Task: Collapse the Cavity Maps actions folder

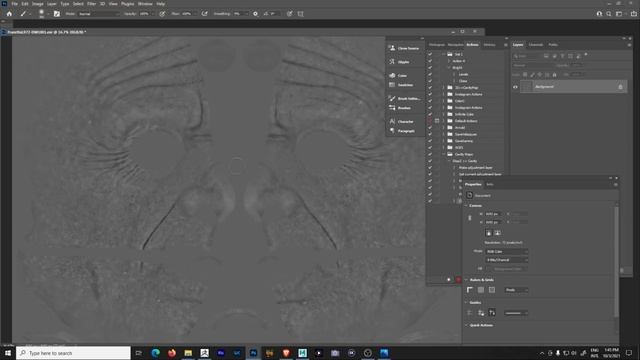Action: point(444,154)
